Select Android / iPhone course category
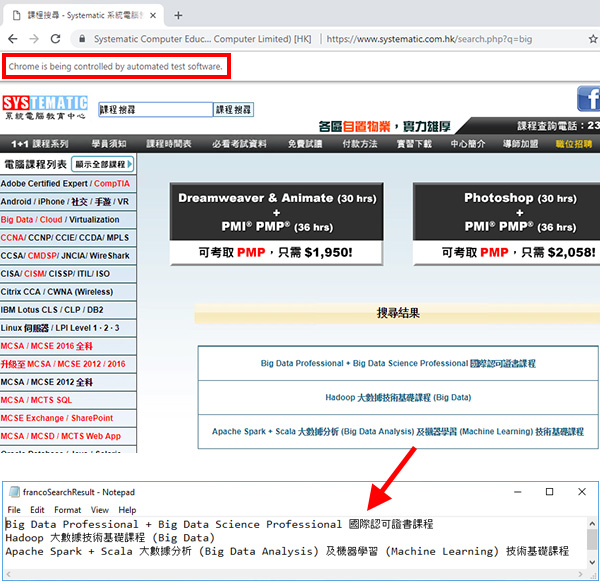600x584 pixels. click(68, 202)
